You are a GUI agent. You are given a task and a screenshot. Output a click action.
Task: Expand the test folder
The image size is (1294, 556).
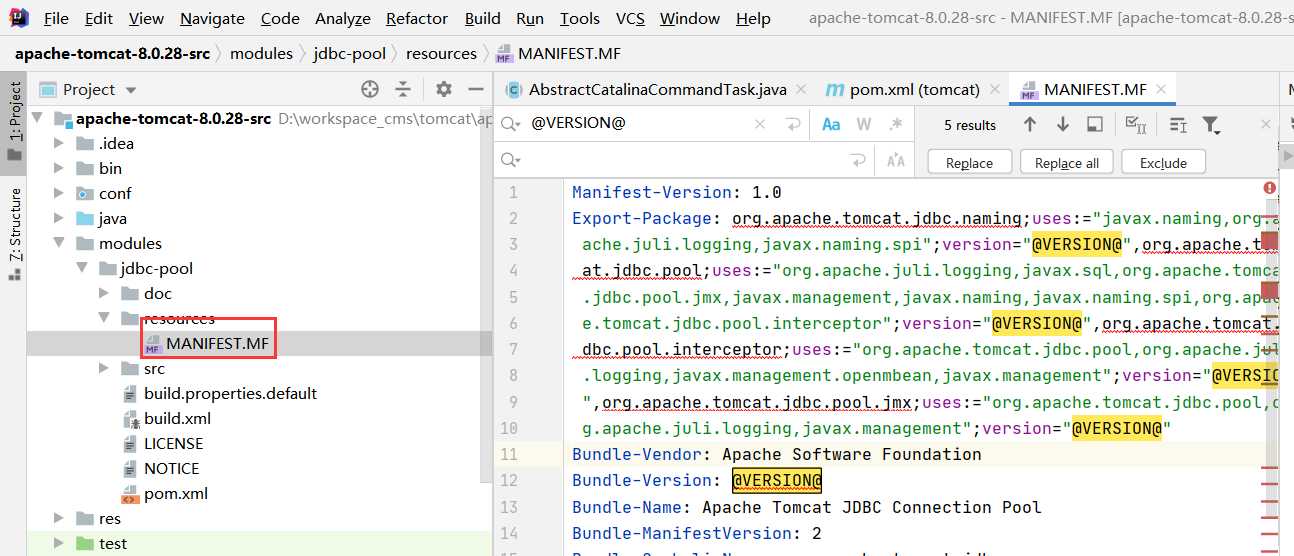[61, 543]
